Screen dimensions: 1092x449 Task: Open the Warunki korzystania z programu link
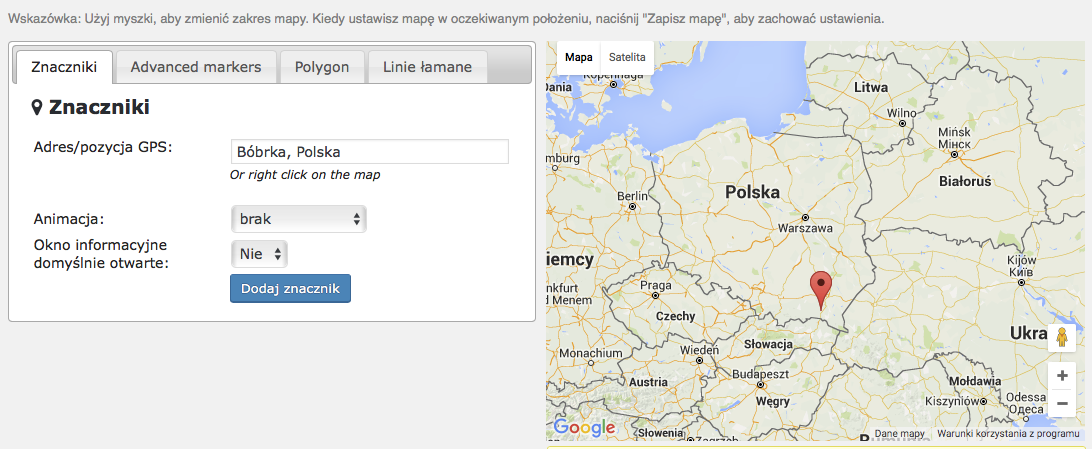coord(1008,433)
